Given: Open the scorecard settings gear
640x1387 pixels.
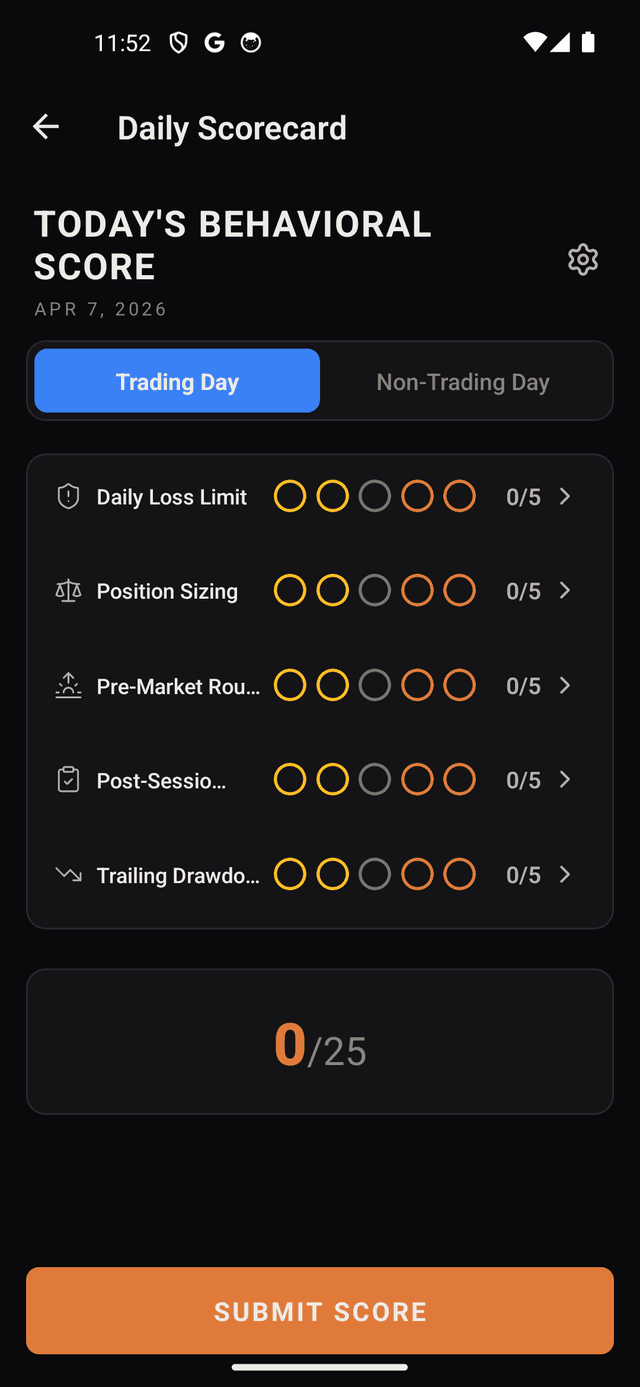Looking at the screenshot, I should click(583, 260).
